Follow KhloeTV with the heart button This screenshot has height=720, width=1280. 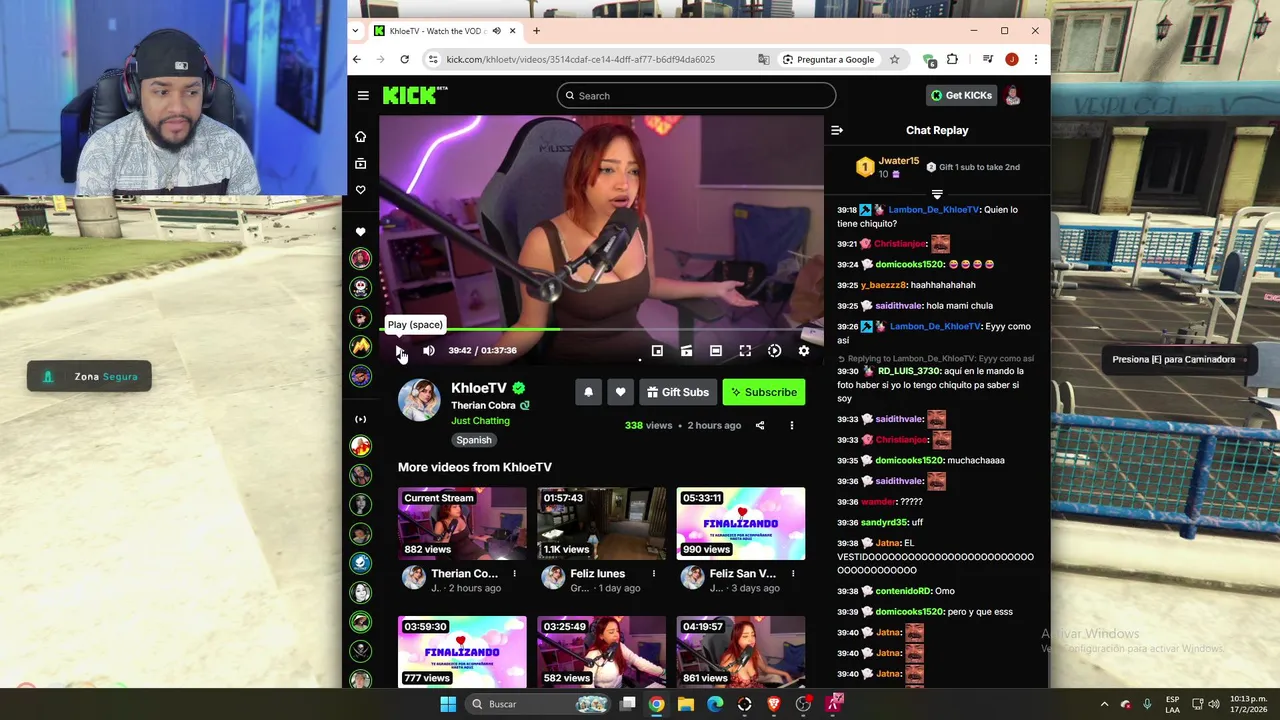click(620, 392)
